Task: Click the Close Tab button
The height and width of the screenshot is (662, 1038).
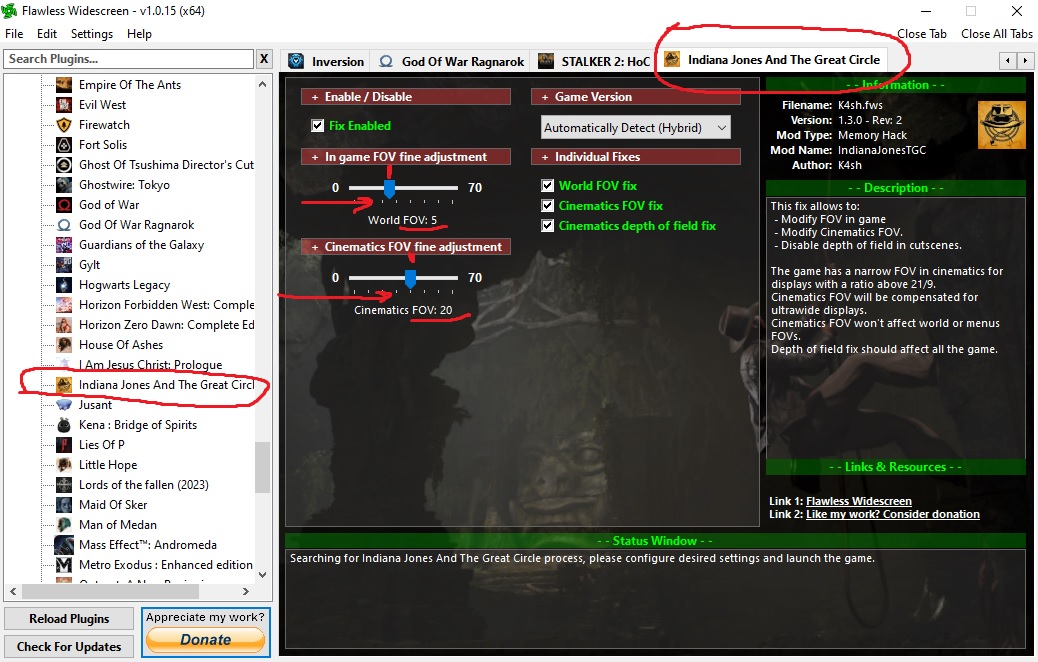Action: point(921,34)
